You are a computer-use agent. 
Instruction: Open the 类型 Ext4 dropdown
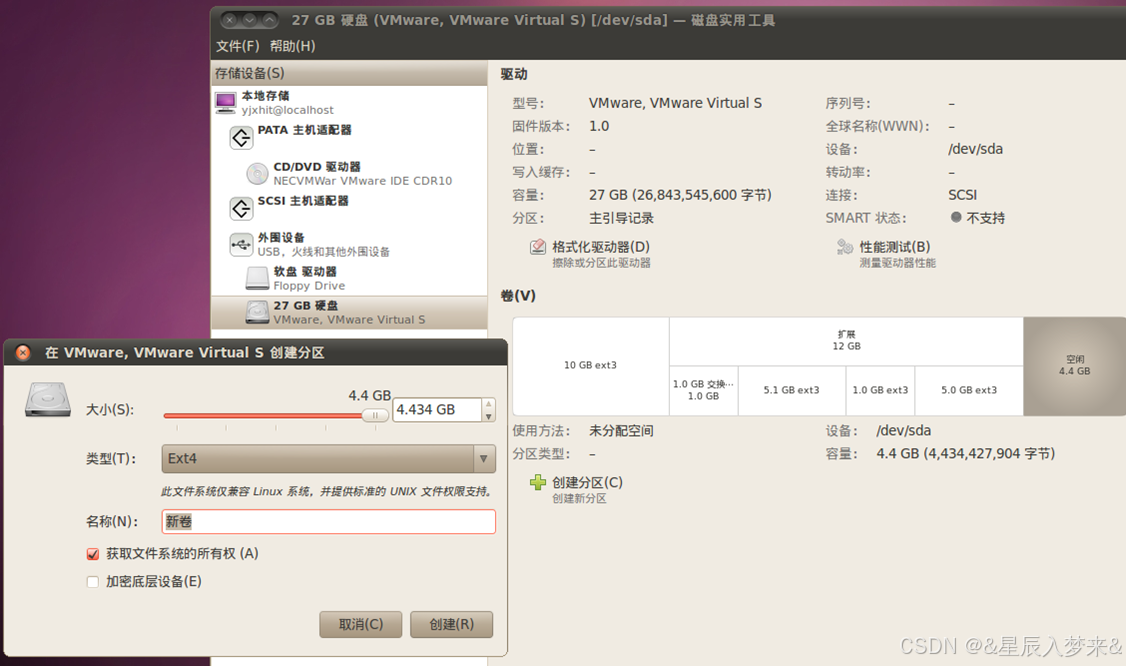[x=329, y=458]
